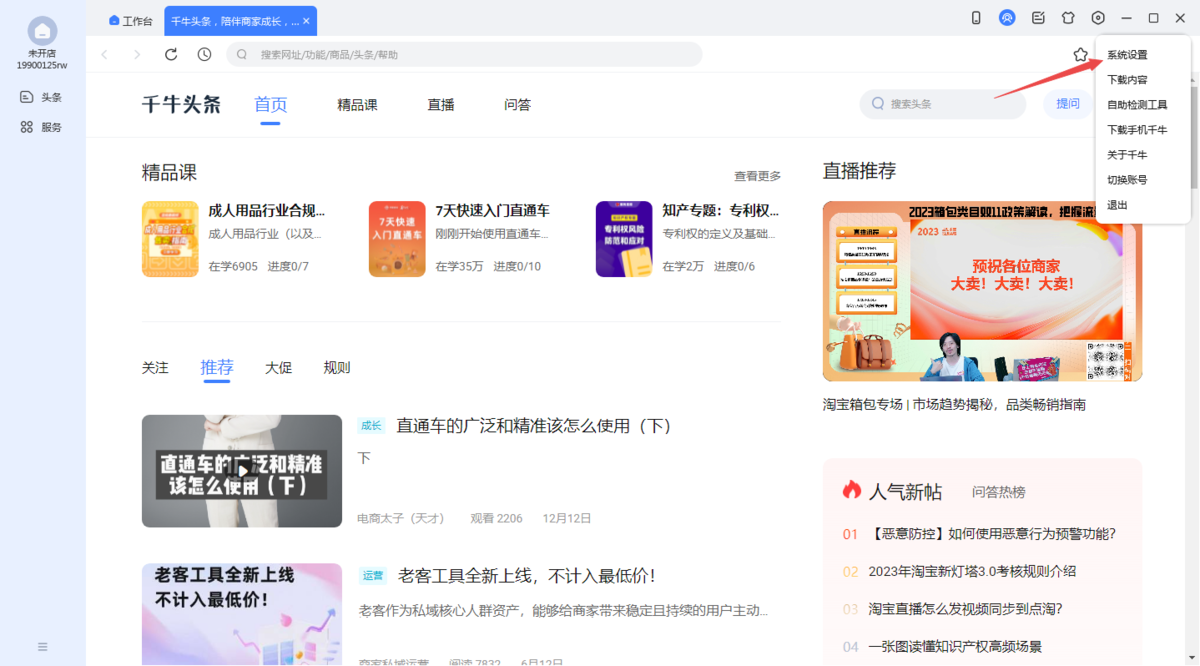Viewport: 1200px width, 666px height.
Task: Open the blue customer service headset icon
Action: (x=1007, y=18)
